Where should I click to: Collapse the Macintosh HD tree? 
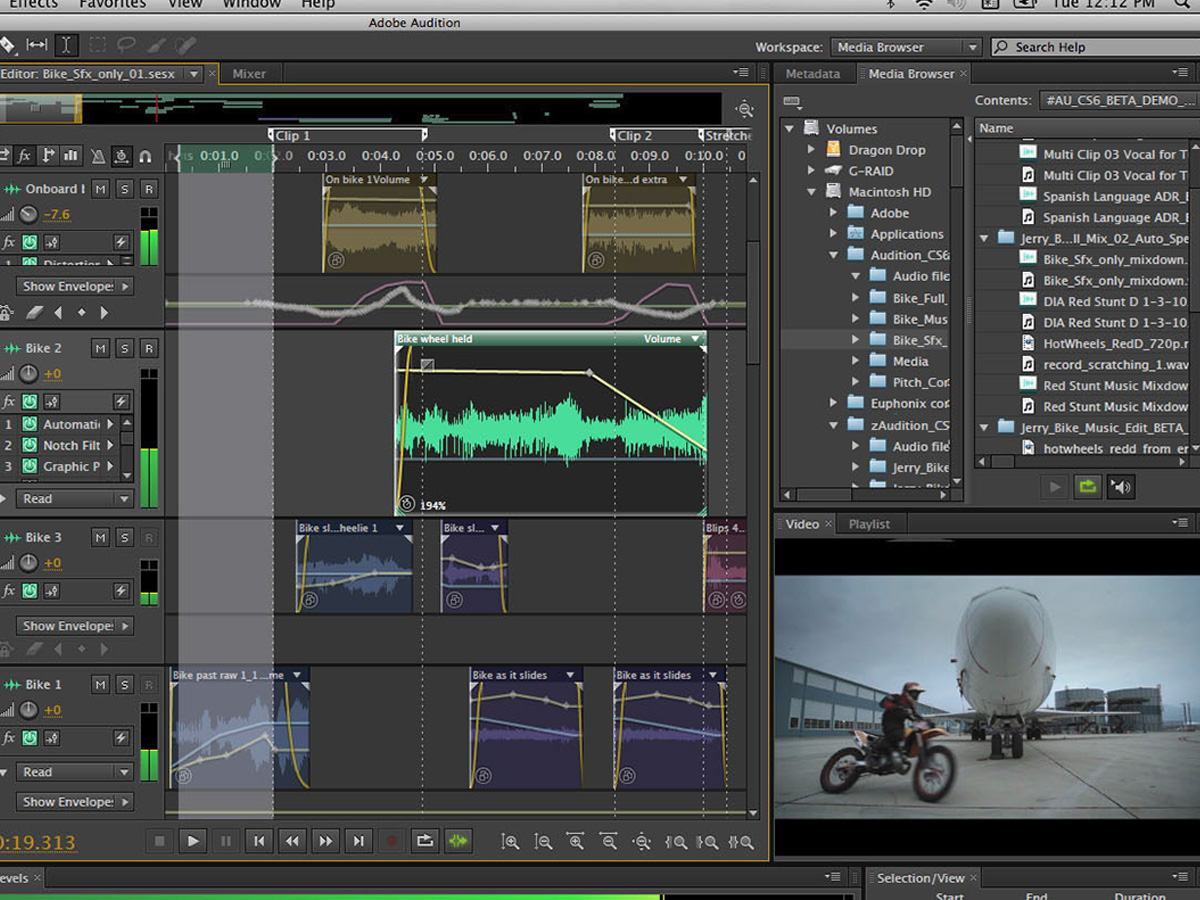click(811, 192)
